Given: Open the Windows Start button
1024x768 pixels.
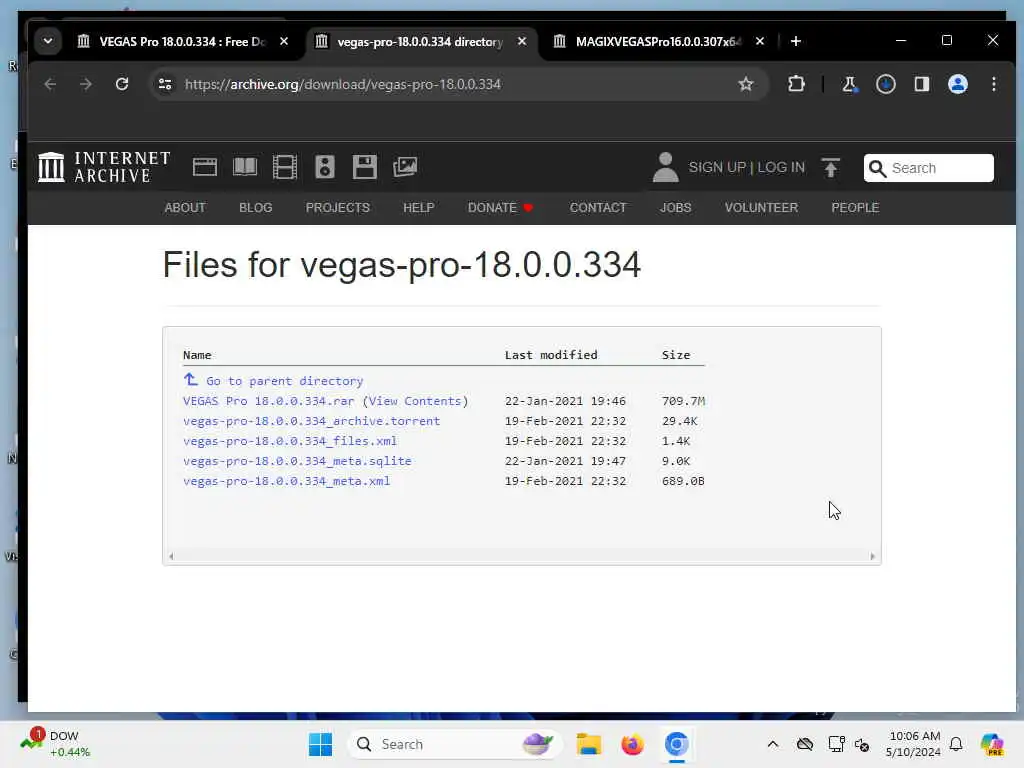Looking at the screenshot, I should [x=320, y=744].
